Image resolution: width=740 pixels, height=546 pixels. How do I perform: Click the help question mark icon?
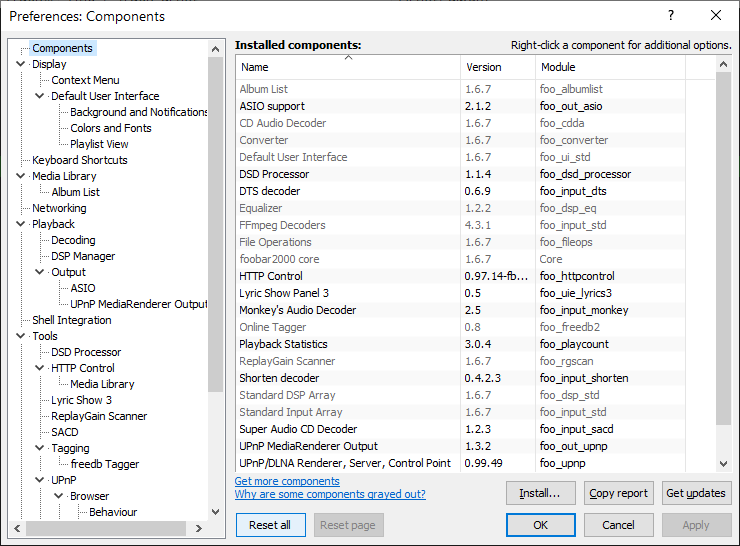671,16
